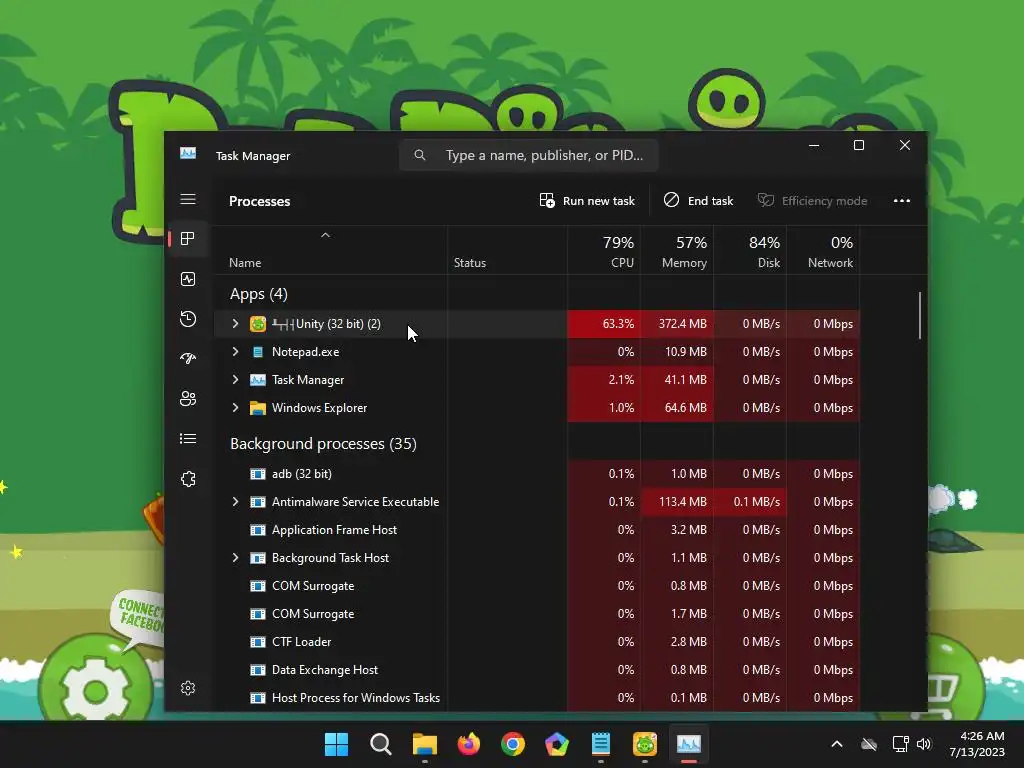Open the Notepad app from the taskbar
The height and width of the screenshot is (768, 1024).
tap(601, 744)
